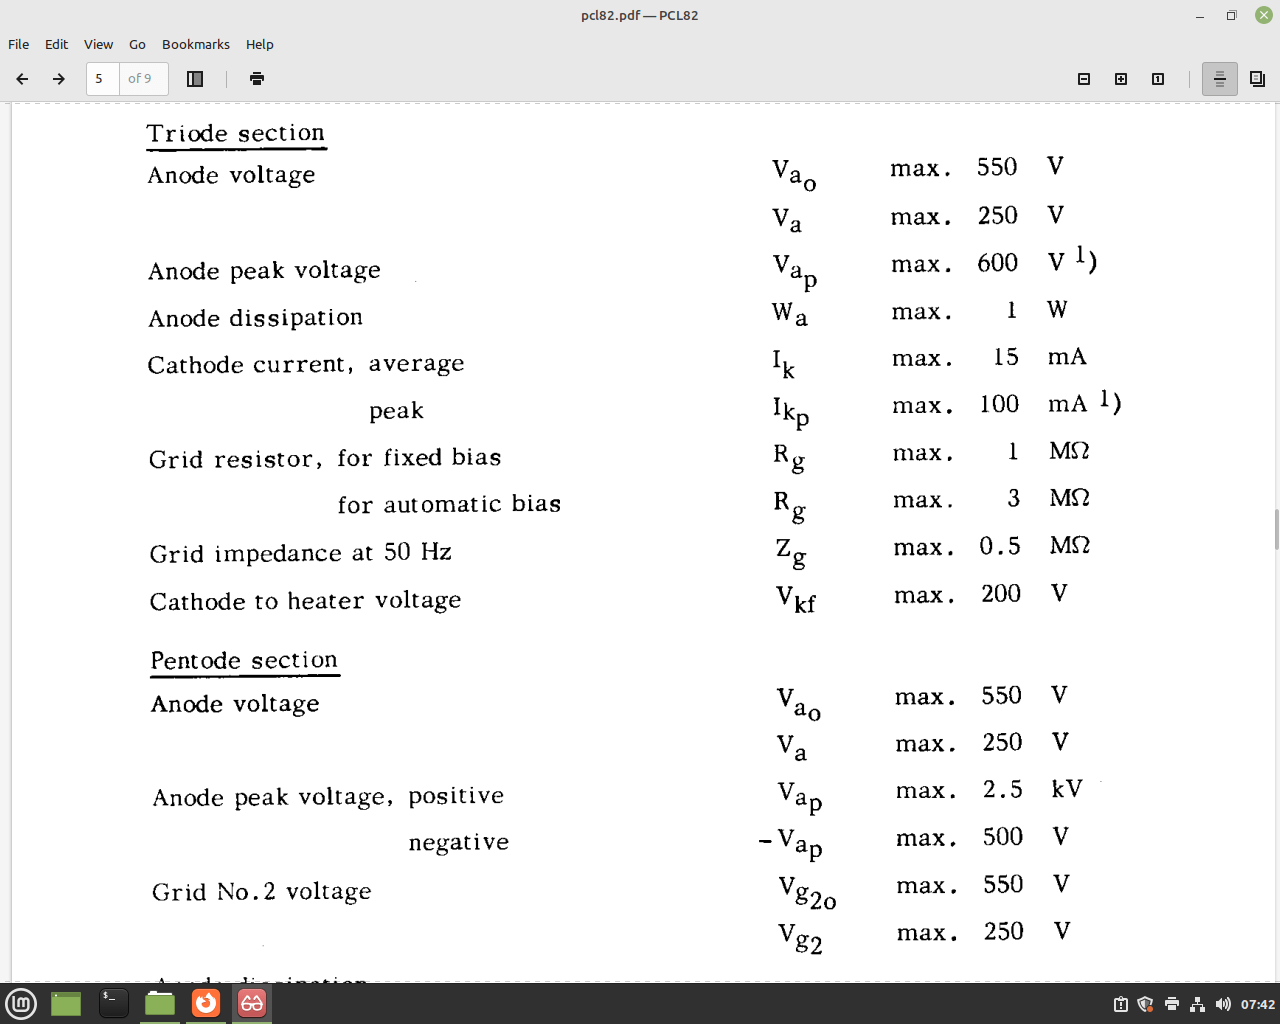The height and width of the screenshot is (1024, 1280).
Task: Zoom in on the document
Action: pos(1121,79)
